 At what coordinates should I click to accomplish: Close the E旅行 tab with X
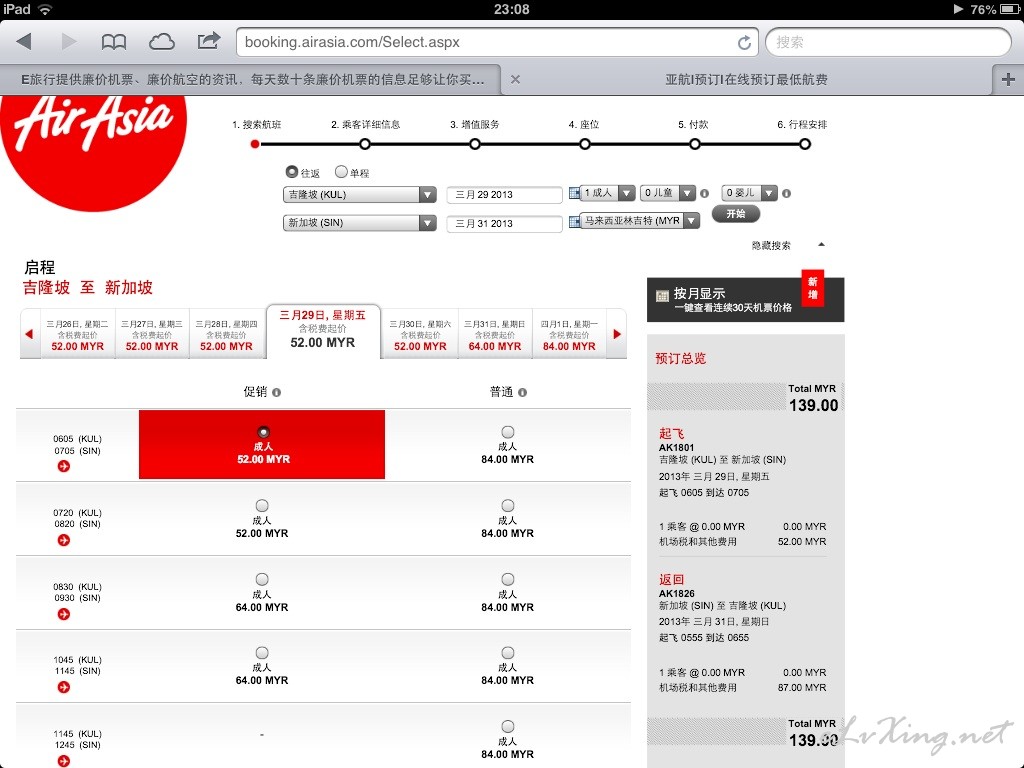click(x=515, y=80)
